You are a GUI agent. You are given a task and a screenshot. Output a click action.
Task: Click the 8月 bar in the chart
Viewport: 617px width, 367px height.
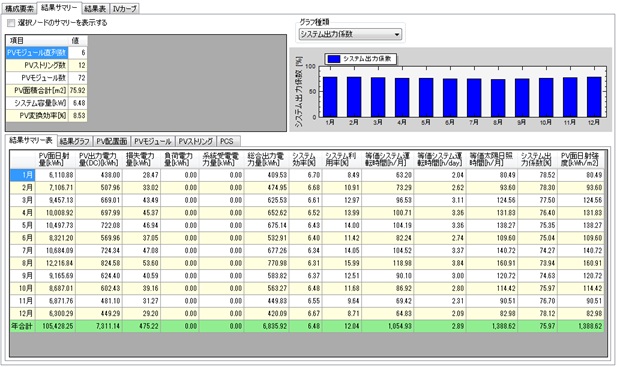pyautogui.click(x=498, y=98)
